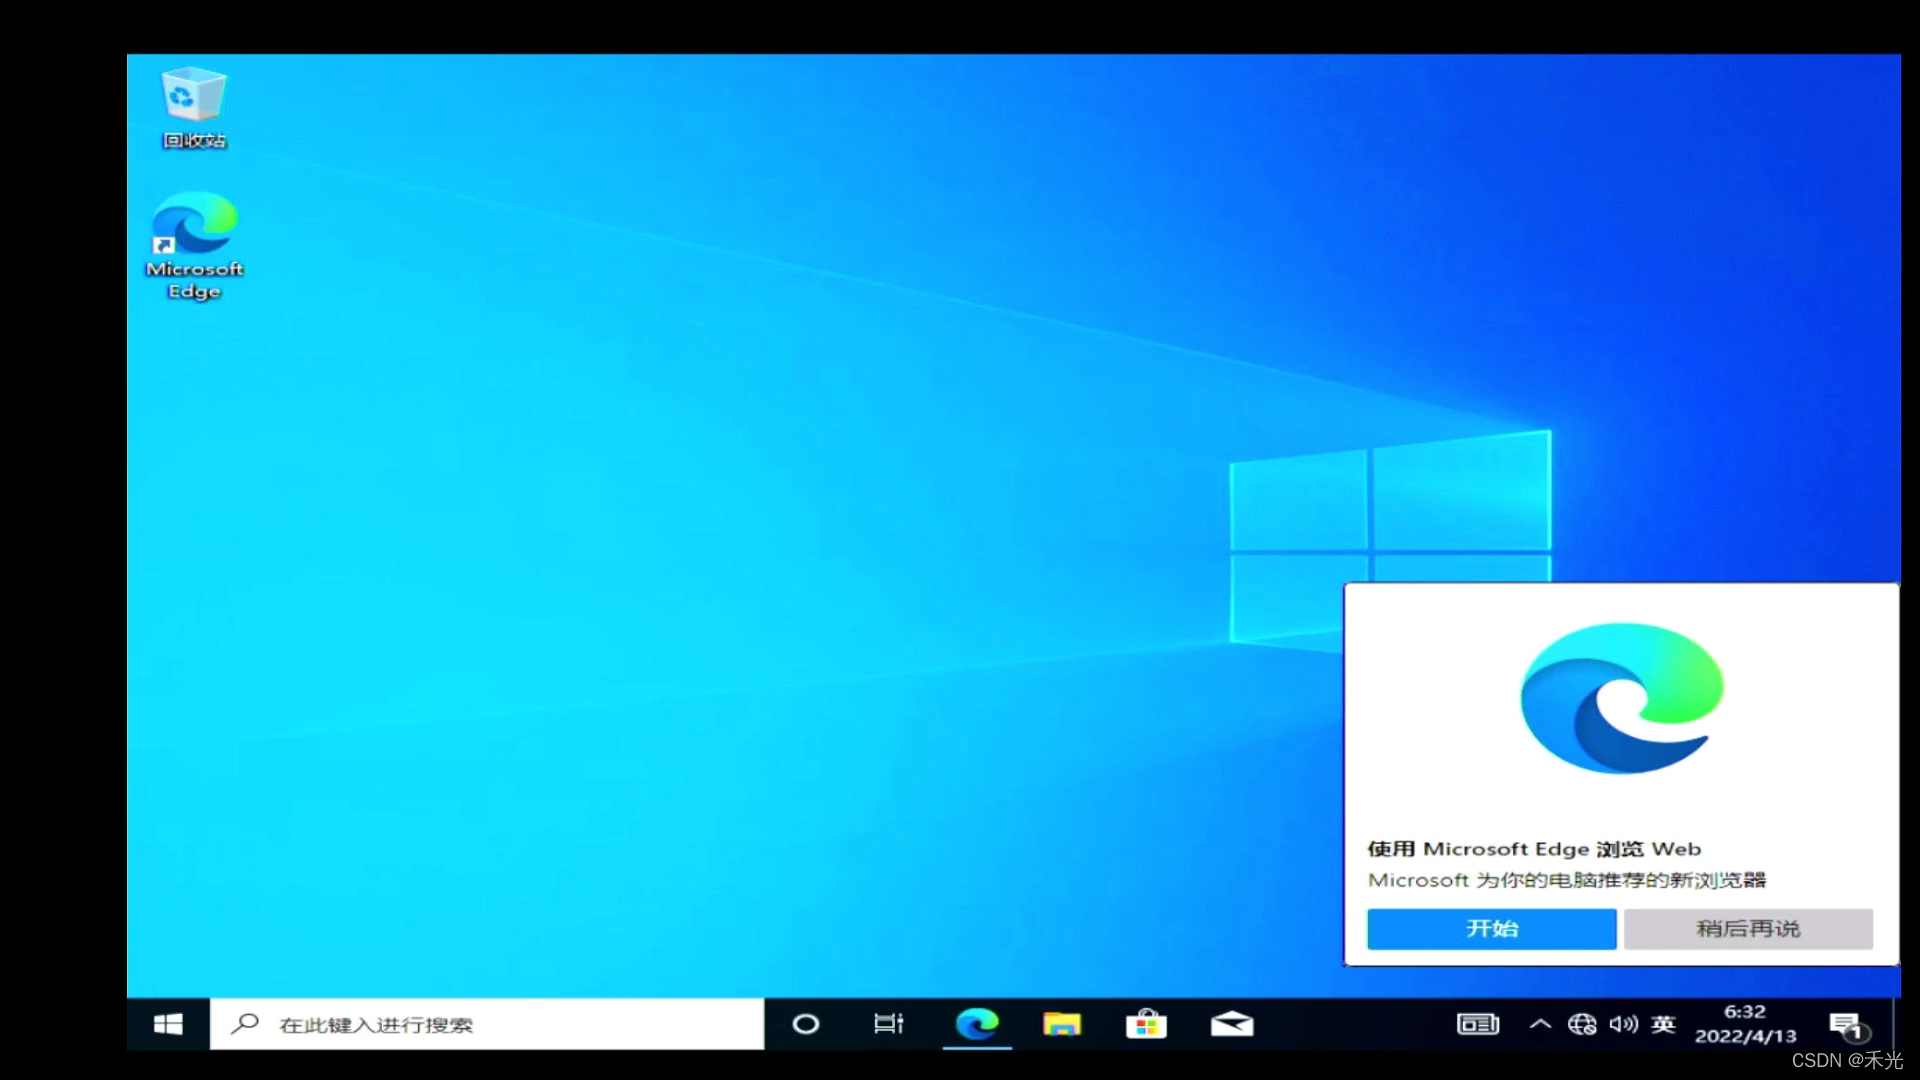Expand hidden system tray icons
This screenshot has width=1920, height=1080.
1540,1024
